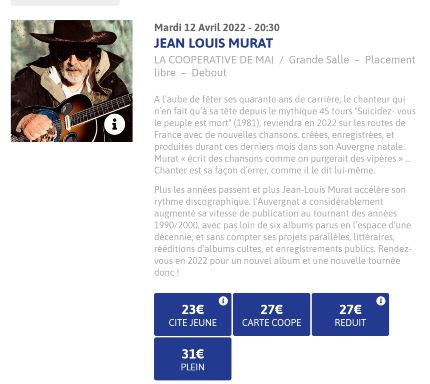Screen dimensions: 430x384
Task: Open the JEAN LOUIS MURAT event title
Action: (213, 43)
